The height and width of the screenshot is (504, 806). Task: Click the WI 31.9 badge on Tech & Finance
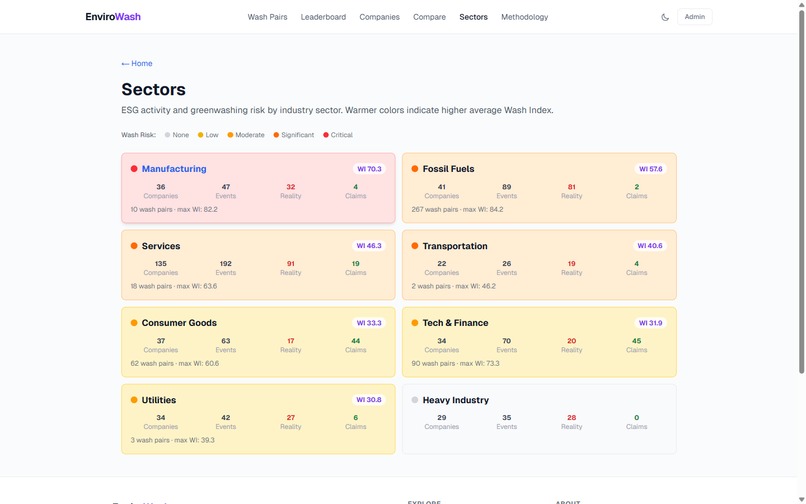tap(650, 323)
